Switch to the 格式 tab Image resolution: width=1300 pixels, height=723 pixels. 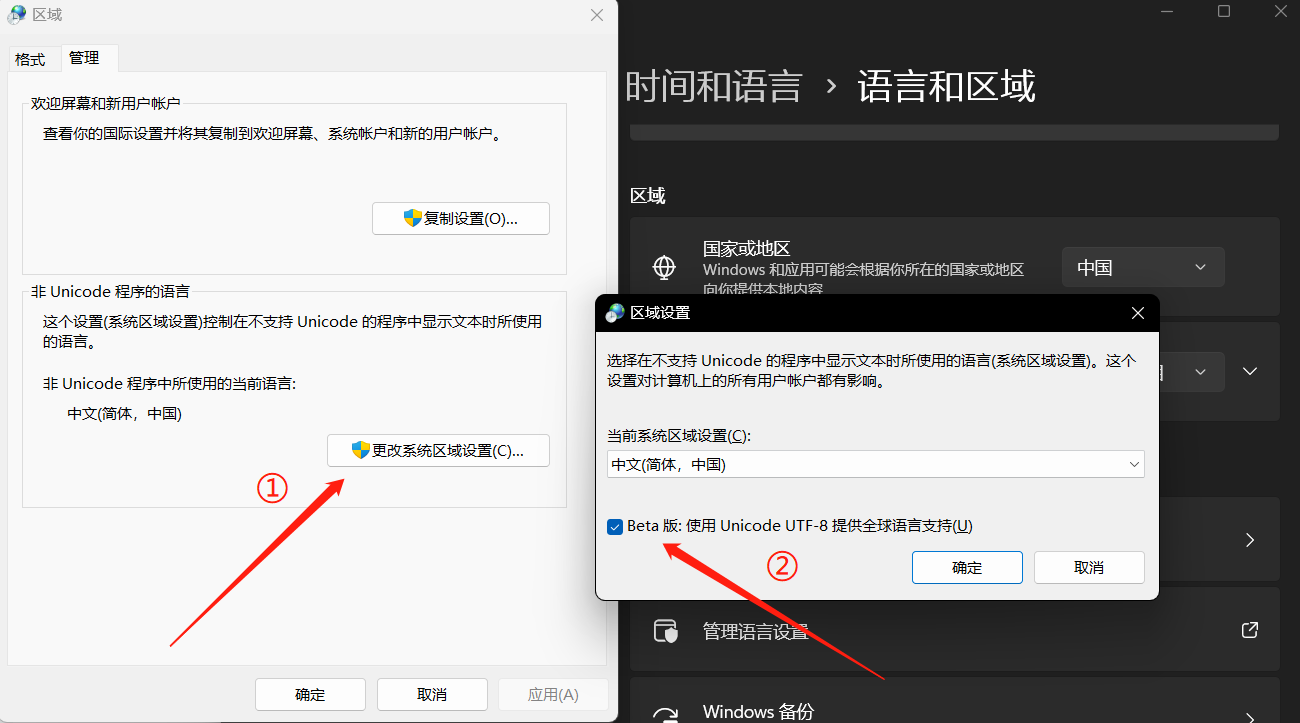coord(30,59)
